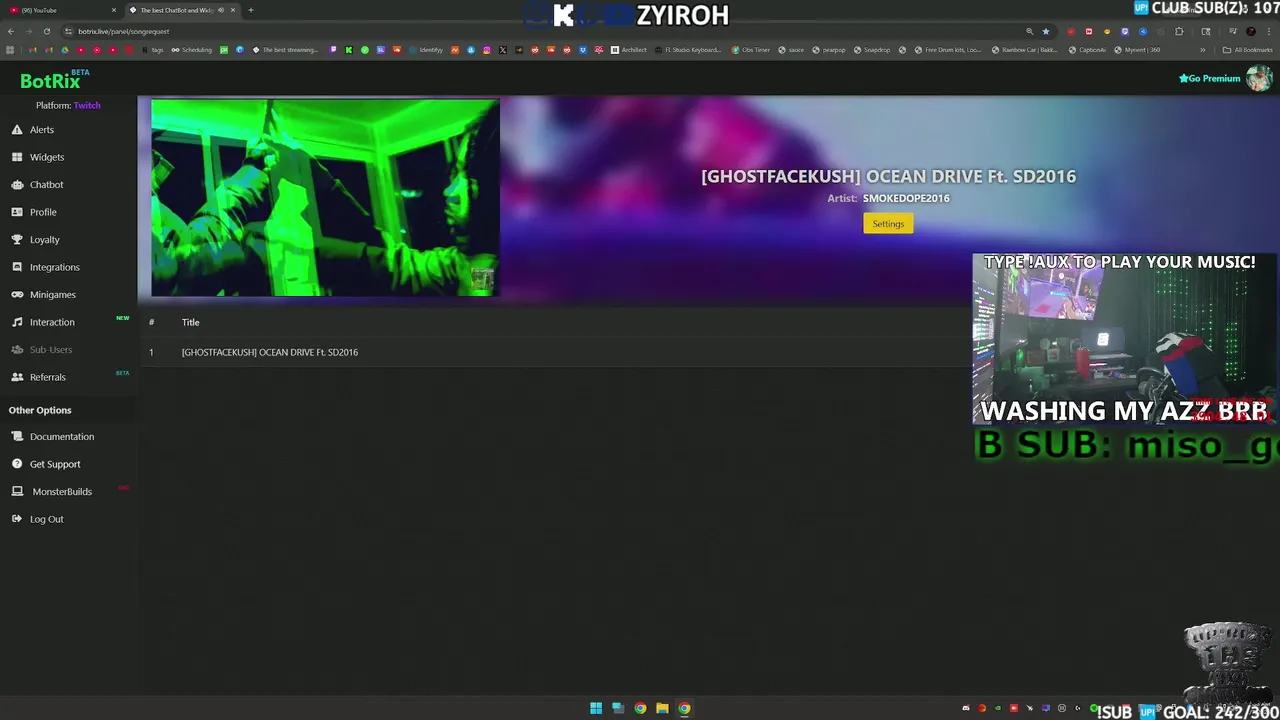Open user avatar in top right corner

pyautogui.click(x=1258, y=78)
